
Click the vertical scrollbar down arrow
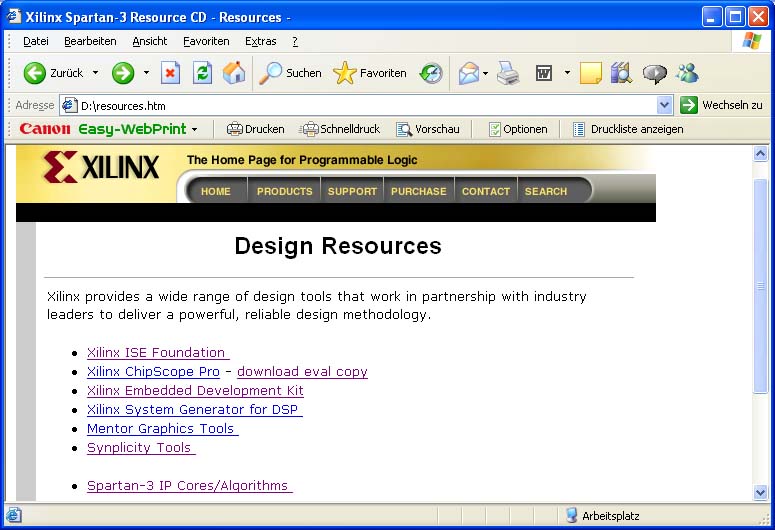click(760, 492)
